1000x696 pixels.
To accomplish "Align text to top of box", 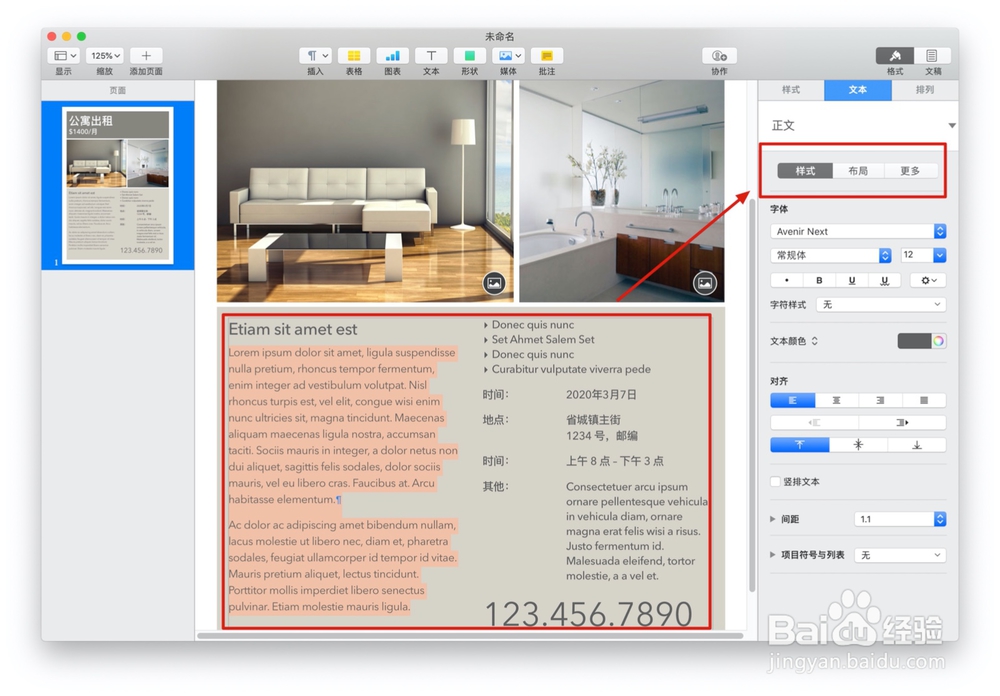I will (800, 445).
